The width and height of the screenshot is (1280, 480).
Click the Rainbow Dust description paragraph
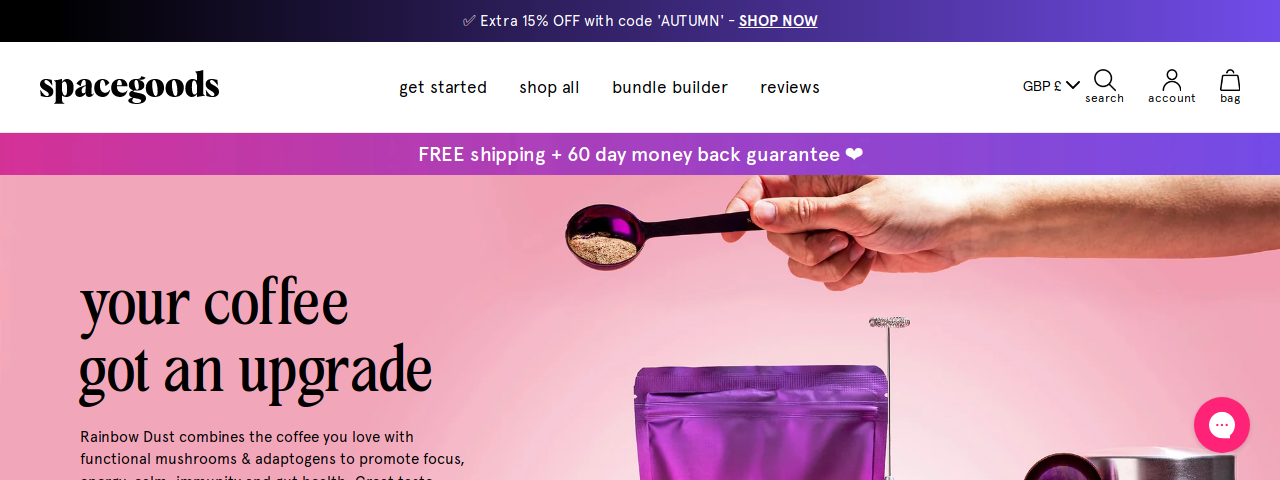pos(273,454)
